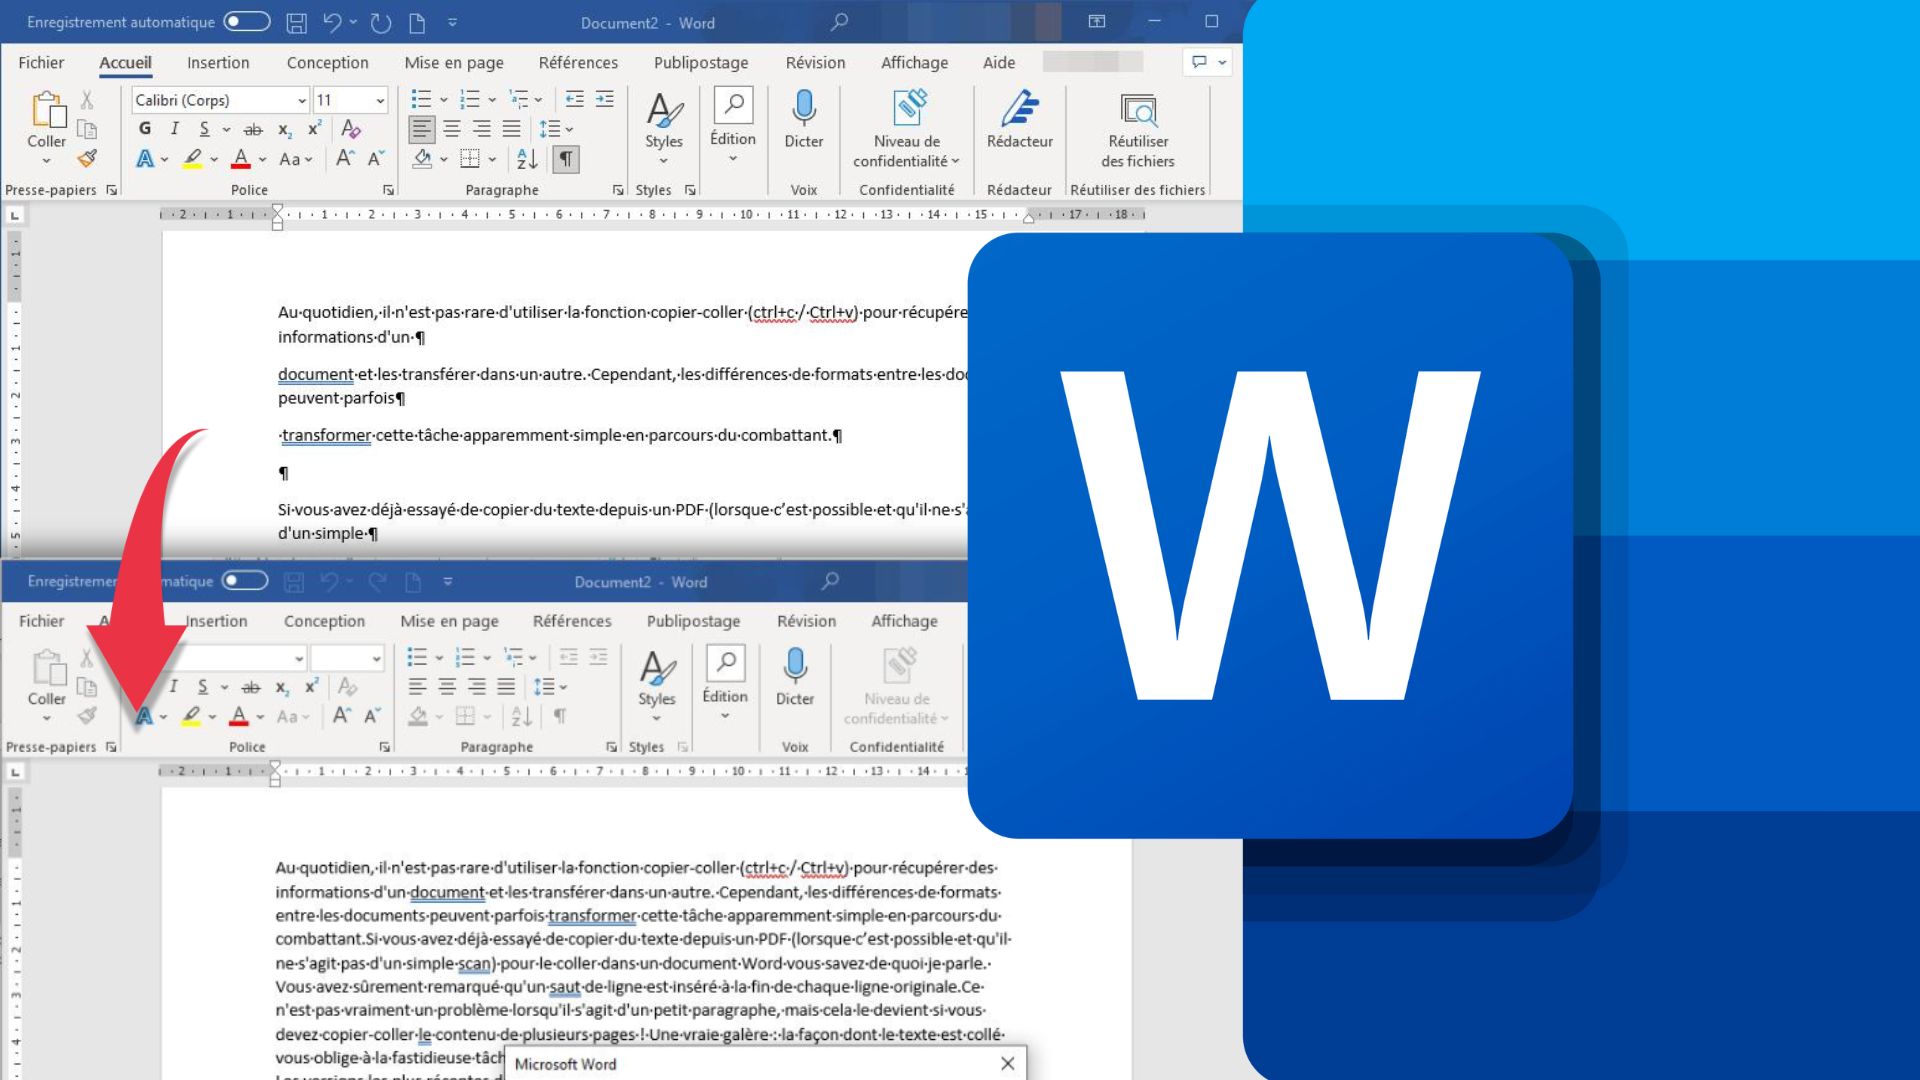Toggle bold G in top window

pyautogui.click(x=145, y=128)
